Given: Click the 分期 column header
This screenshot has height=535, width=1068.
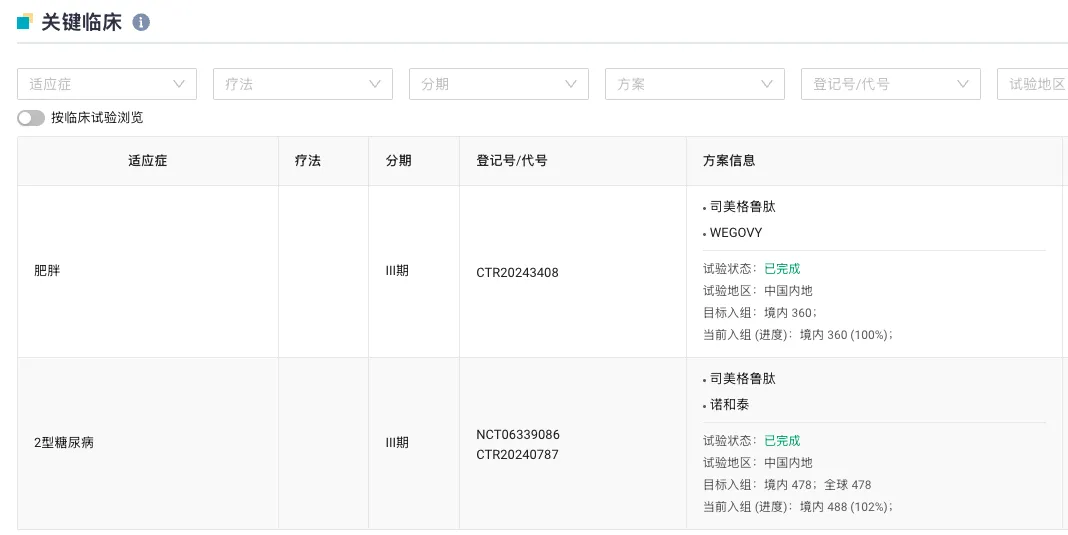Looking at the screenshot, I should 398,161.
